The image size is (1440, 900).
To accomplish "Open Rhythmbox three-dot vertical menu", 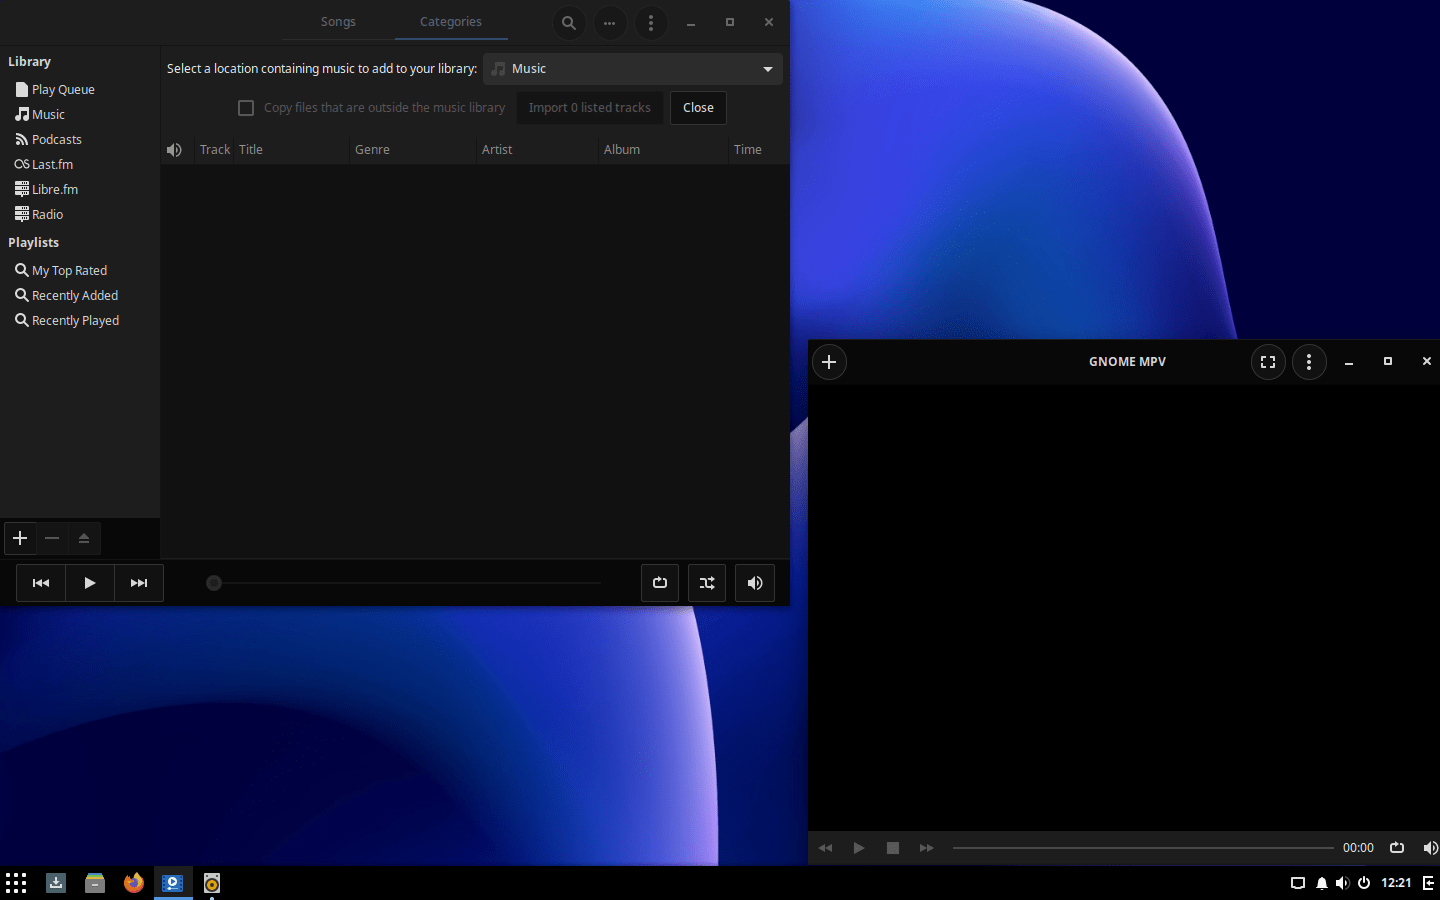I will tap(651, 22).
